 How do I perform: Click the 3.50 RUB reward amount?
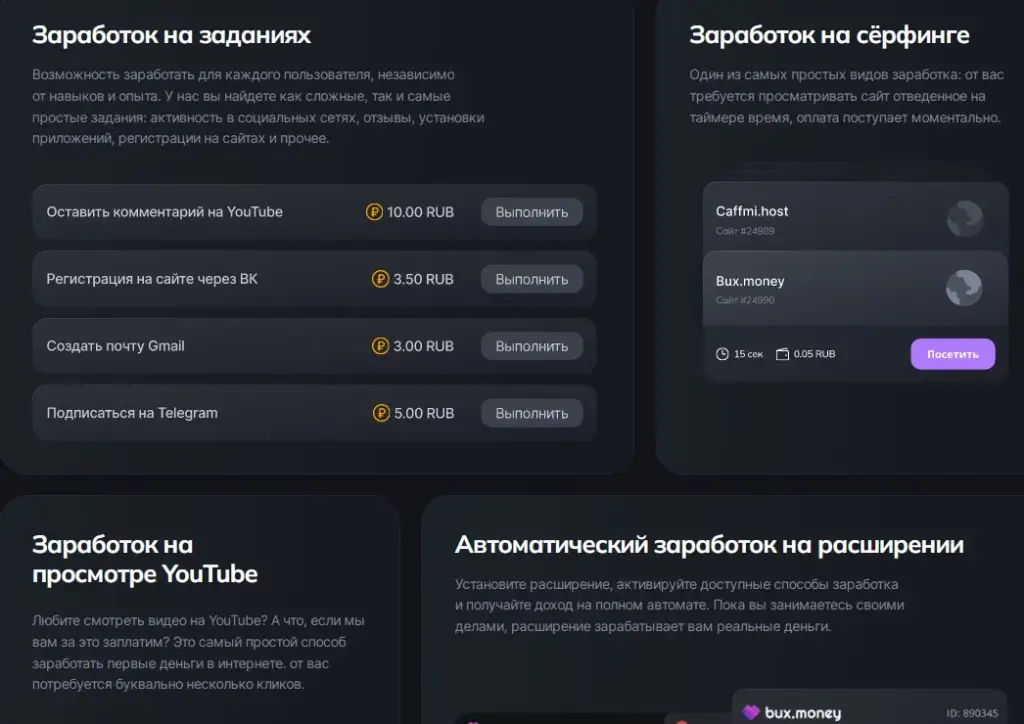423,279
